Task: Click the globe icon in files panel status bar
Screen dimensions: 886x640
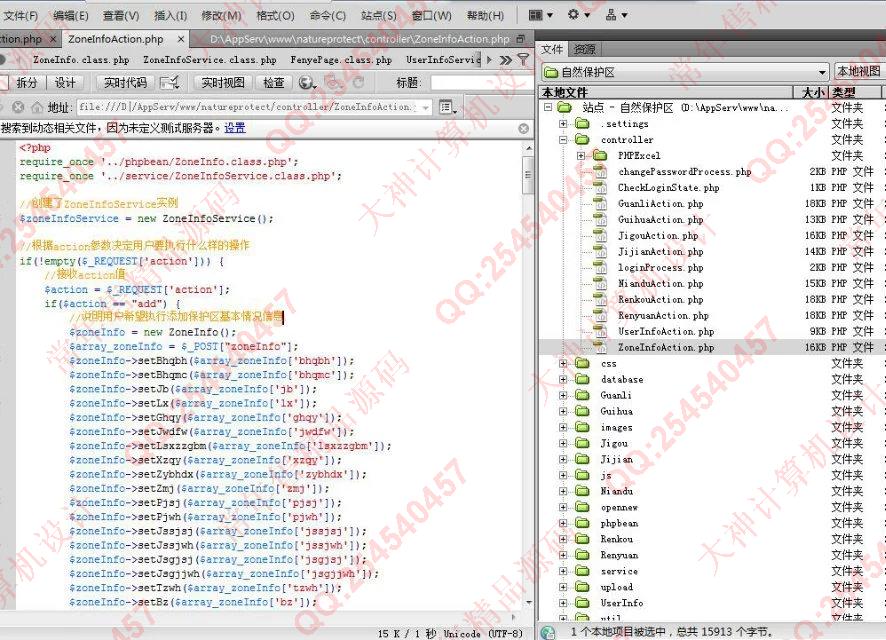Action: [x=548, y=632]
